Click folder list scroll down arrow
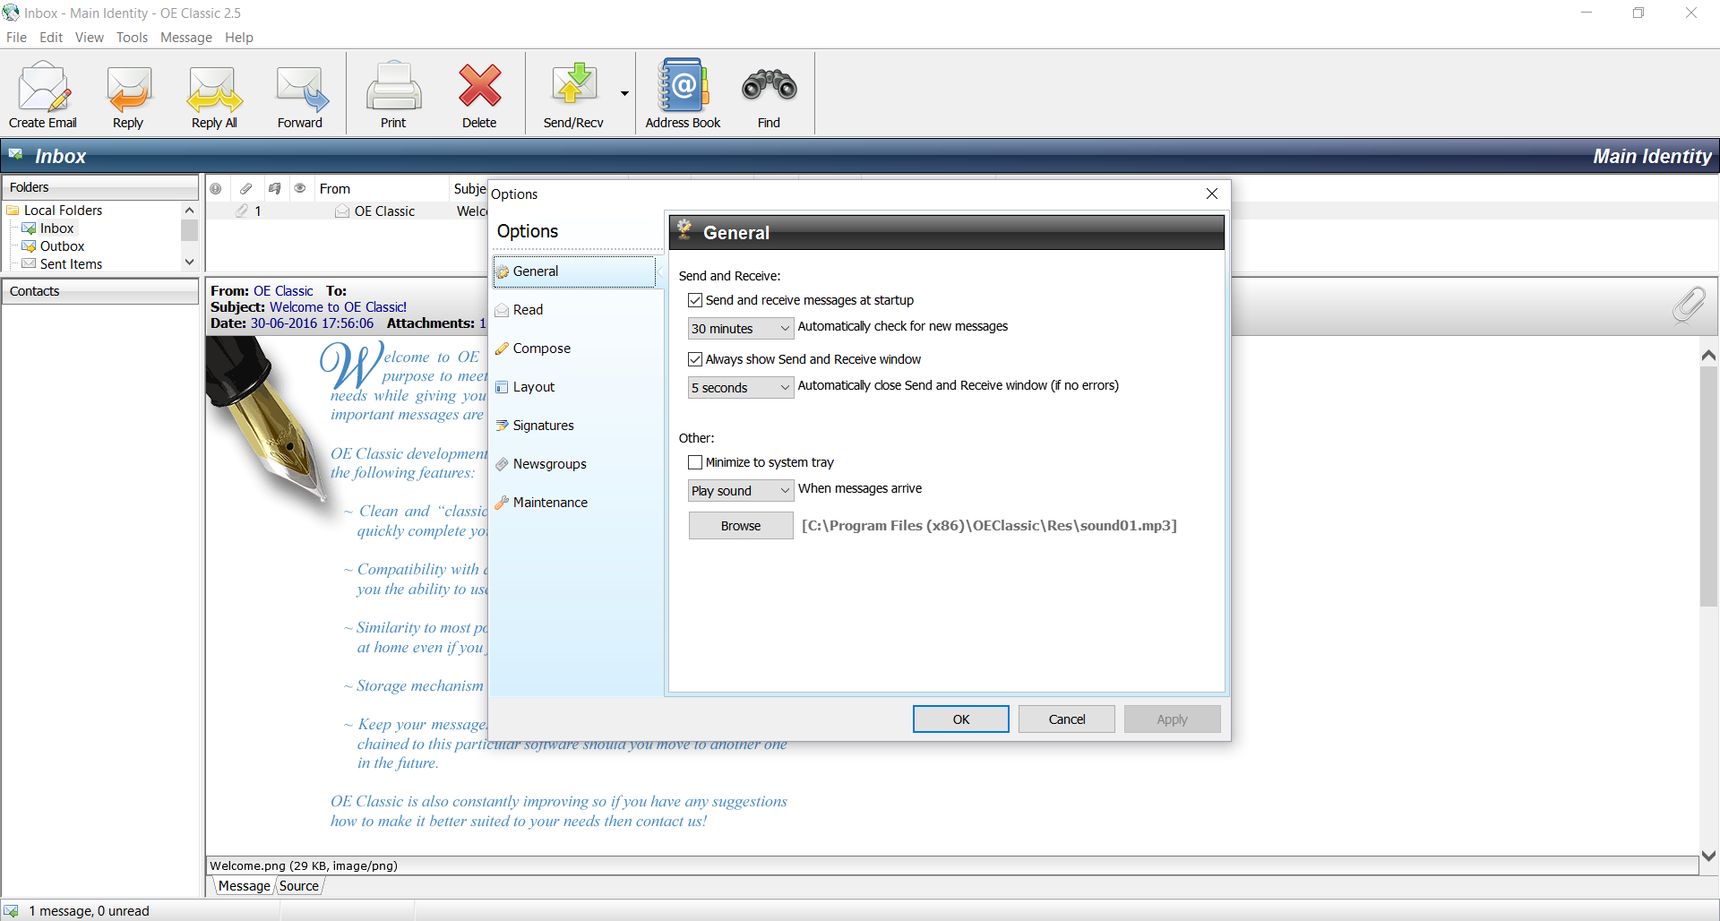The height and width of the screenshot is (921, 1720). click(x=189, y=262)
